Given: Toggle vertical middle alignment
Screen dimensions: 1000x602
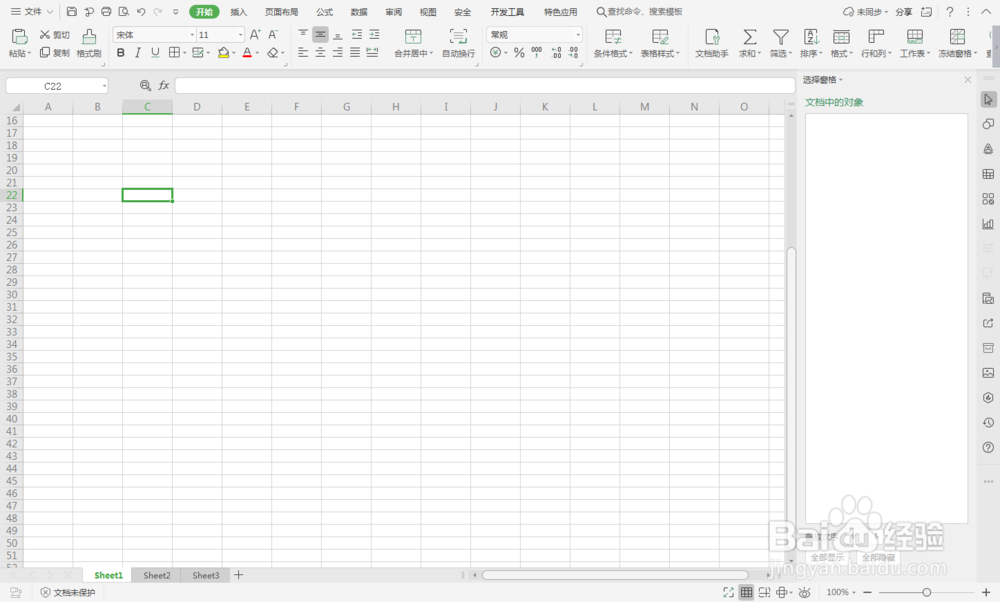Looking at the screenshot, I should (x=320, y=34).
